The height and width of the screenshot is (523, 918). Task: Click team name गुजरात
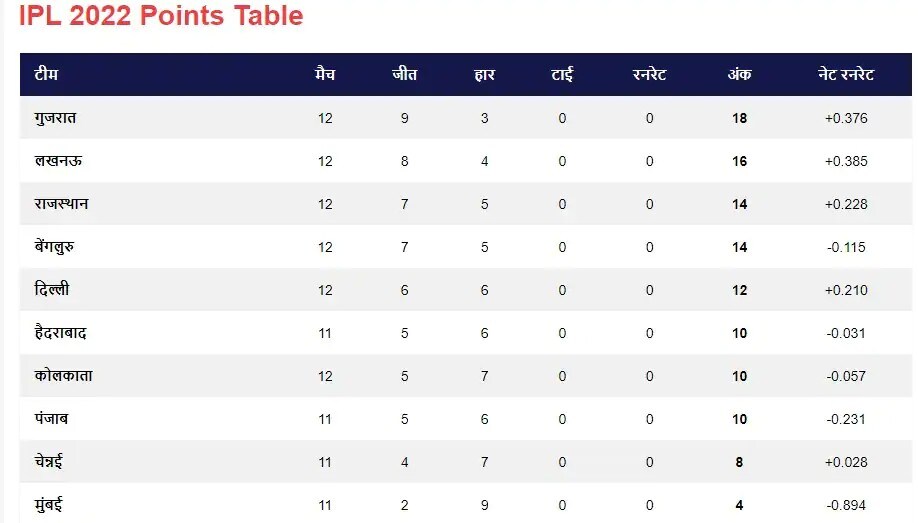(x=55, y=118)
